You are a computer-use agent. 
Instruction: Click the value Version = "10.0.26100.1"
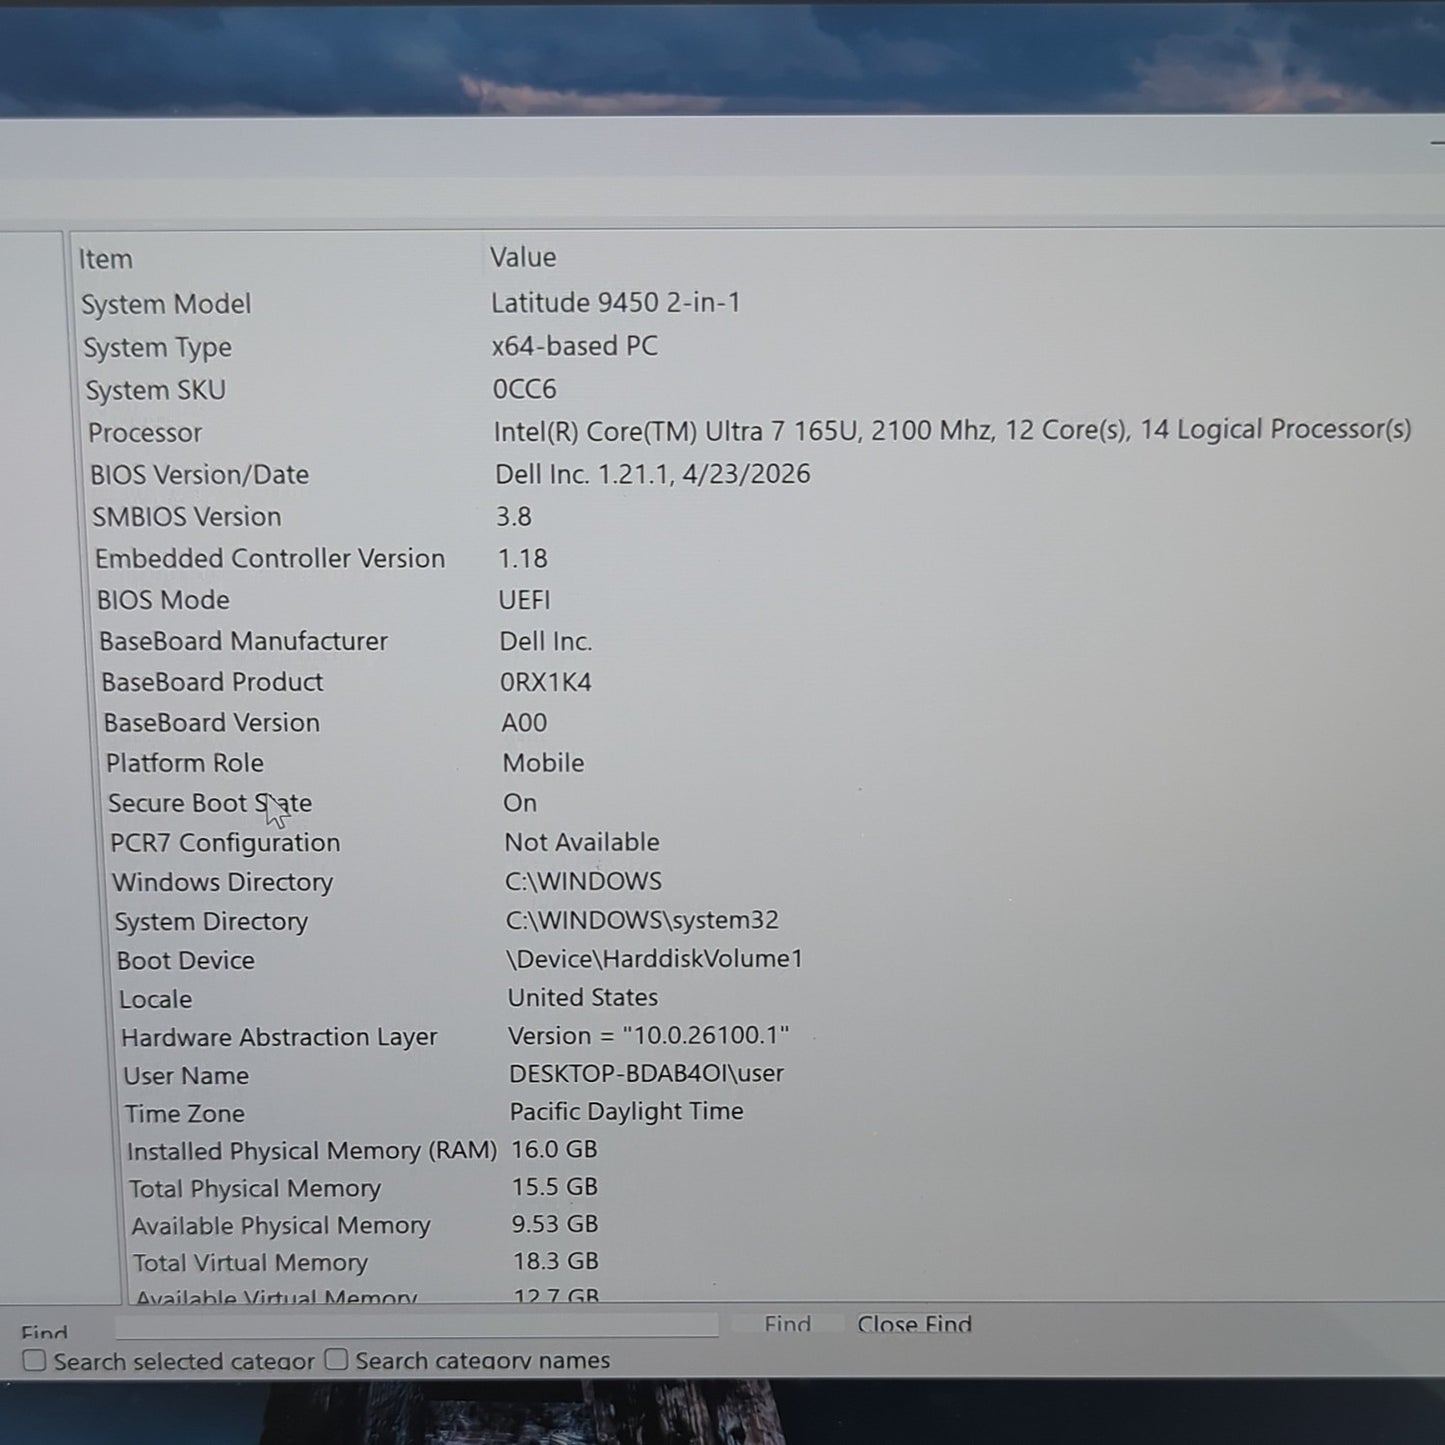coord(649,1036)
